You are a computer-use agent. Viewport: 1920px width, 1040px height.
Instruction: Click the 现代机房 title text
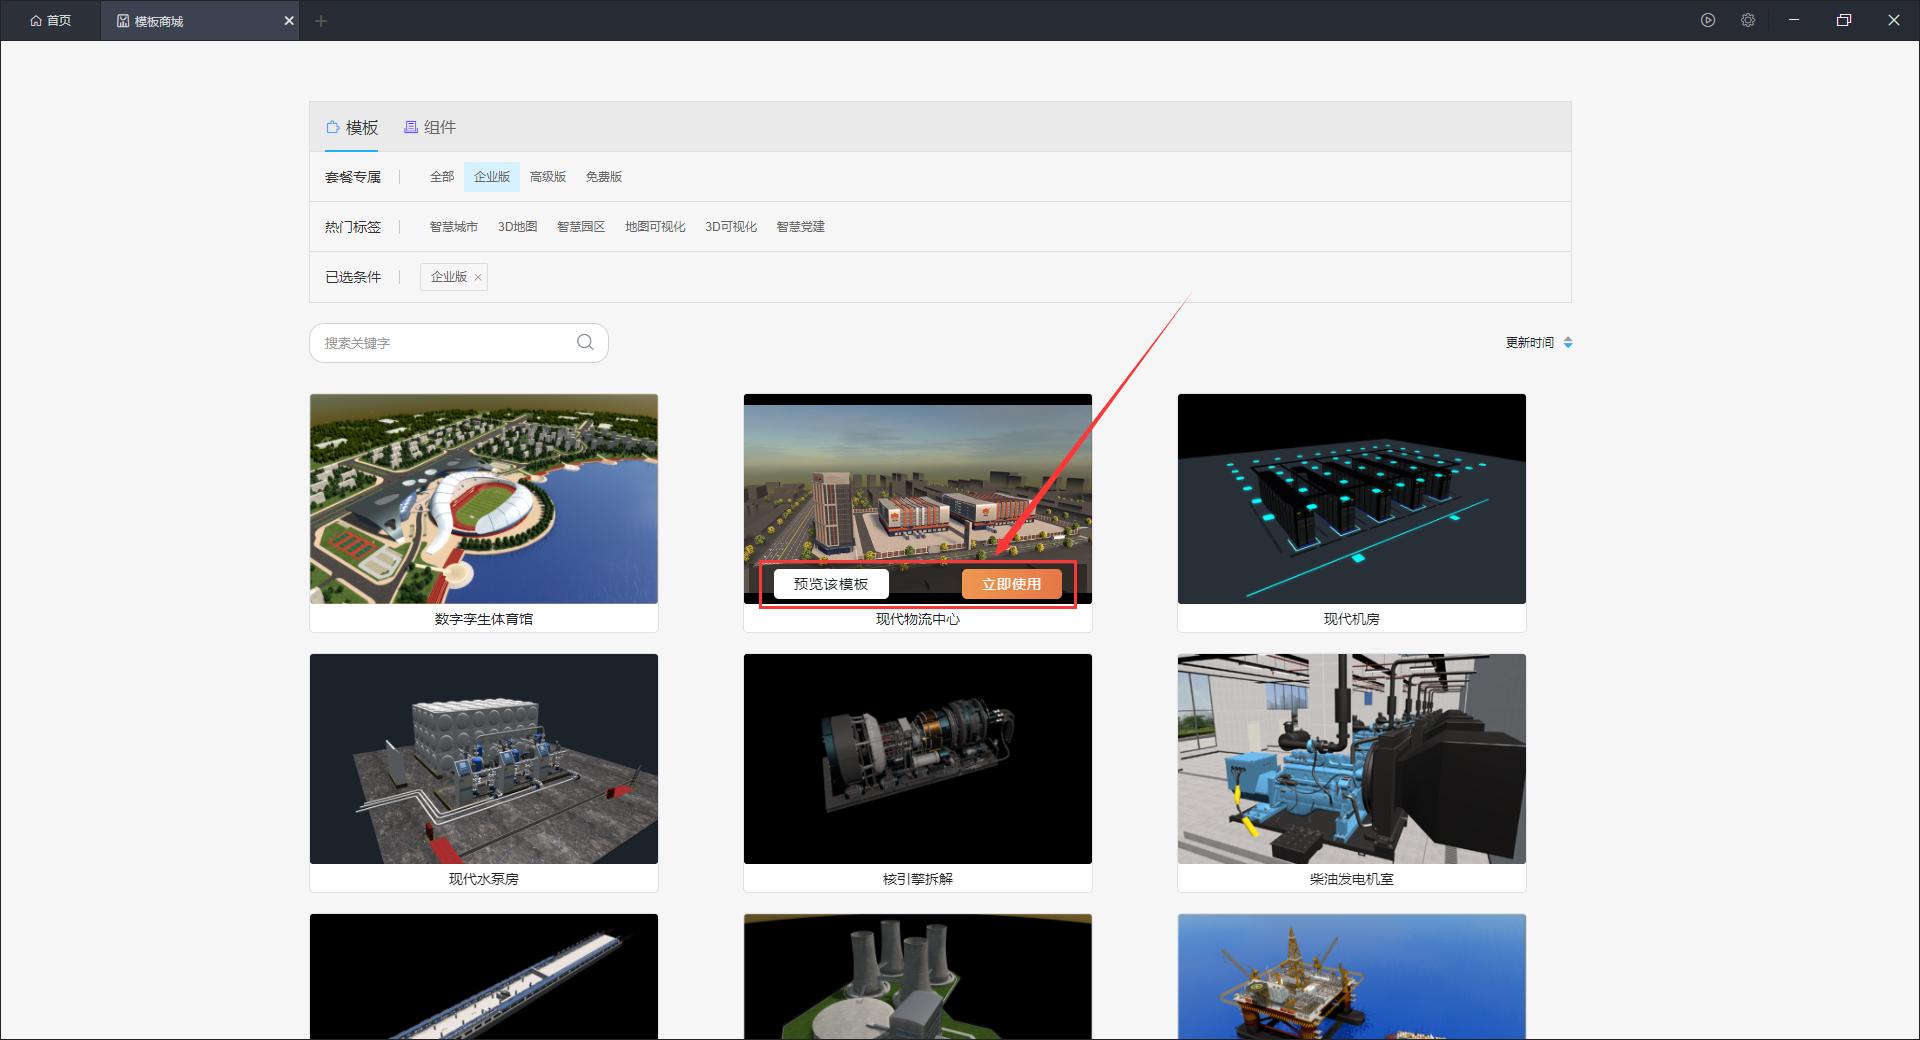(1352, 619)
